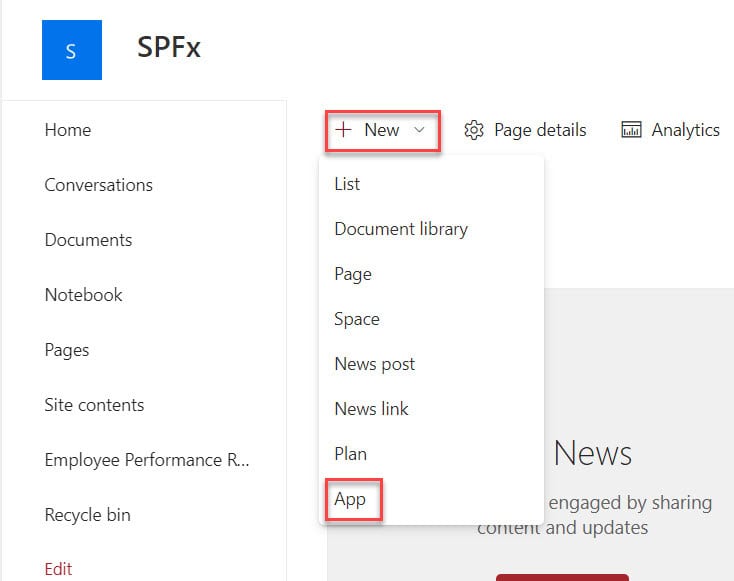The image size is (734, 581).
Task: Open Site contents link
Action: [x=94, y=405]
